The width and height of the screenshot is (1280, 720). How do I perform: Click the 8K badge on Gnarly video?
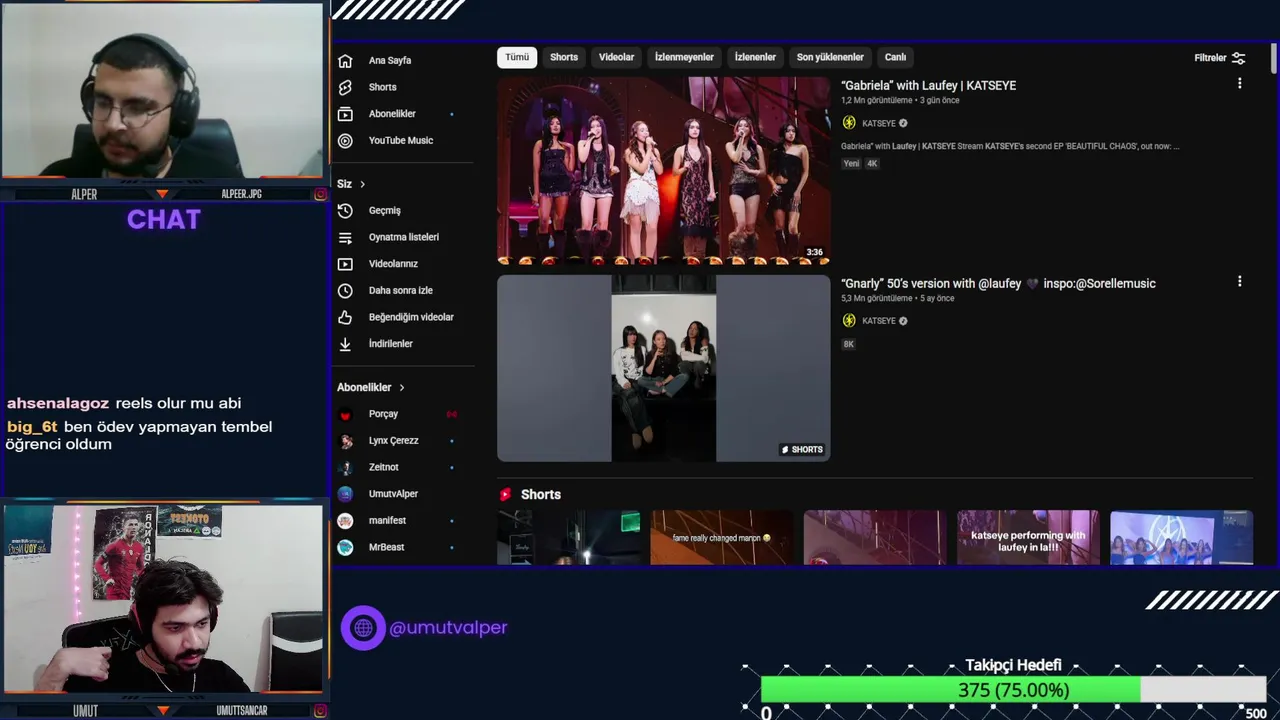pyautogui.click(x=848, y=344)
